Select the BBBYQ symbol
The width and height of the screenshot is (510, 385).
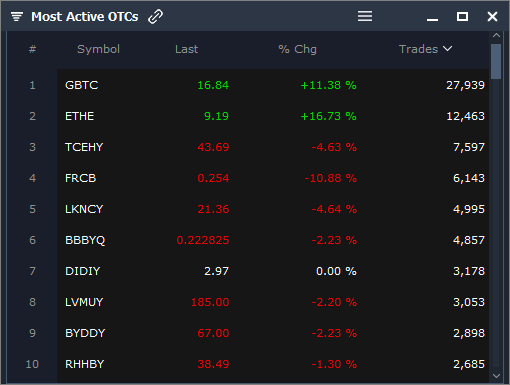point(85,240)
